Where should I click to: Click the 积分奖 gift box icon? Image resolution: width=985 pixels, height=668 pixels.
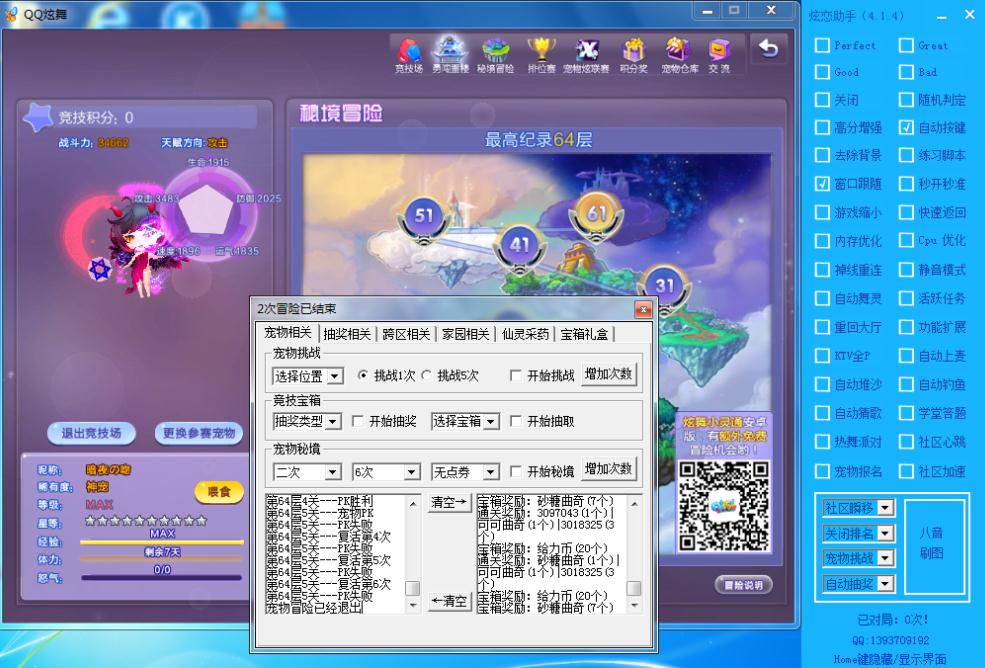pyautogui.click(x=633, y=54)
